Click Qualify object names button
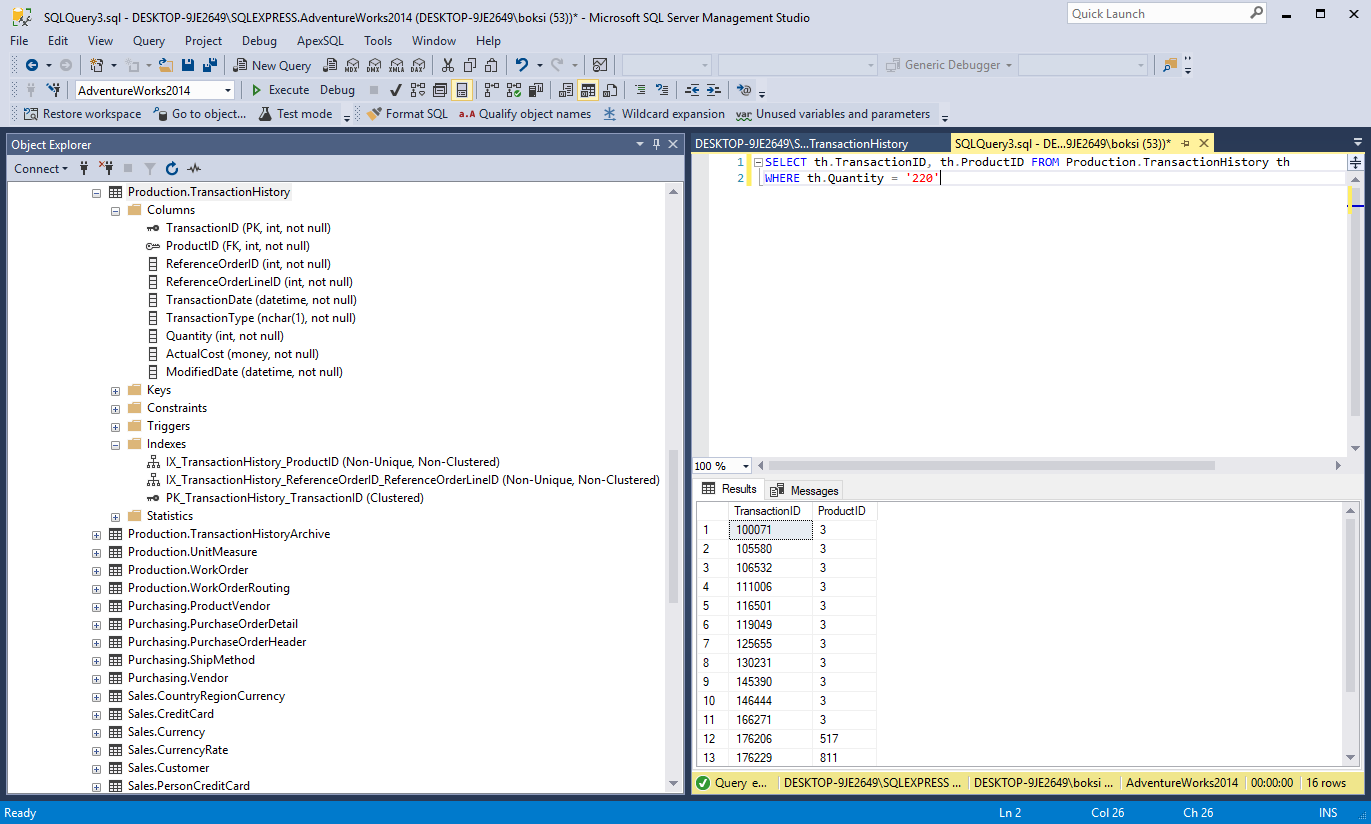Image resolution: width=1371 pixels, height=824 pixels. click(525, 114)
